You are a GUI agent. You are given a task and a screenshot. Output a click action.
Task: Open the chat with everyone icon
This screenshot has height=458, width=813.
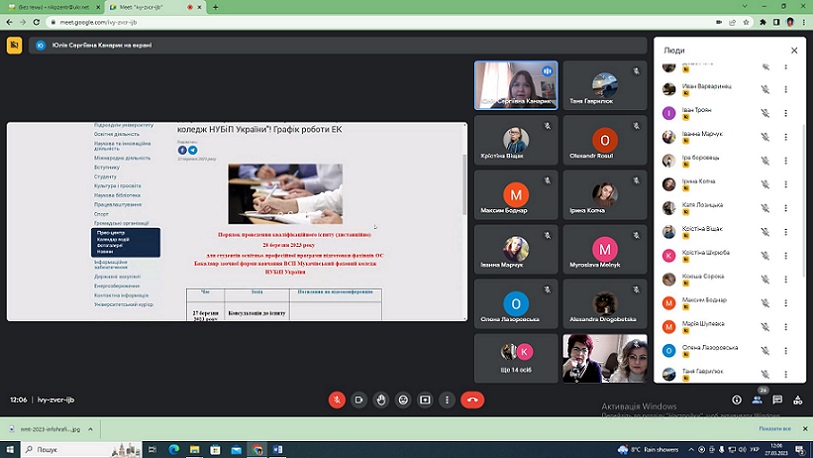click(x=777, y=400)
